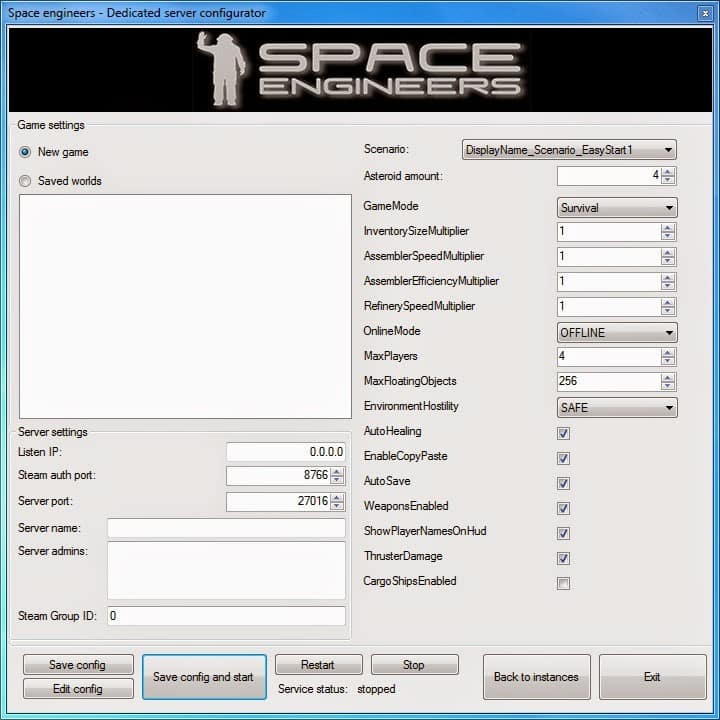720x720 pixels.
Task: Click the Listen IP field
Action: coord(286,452)
